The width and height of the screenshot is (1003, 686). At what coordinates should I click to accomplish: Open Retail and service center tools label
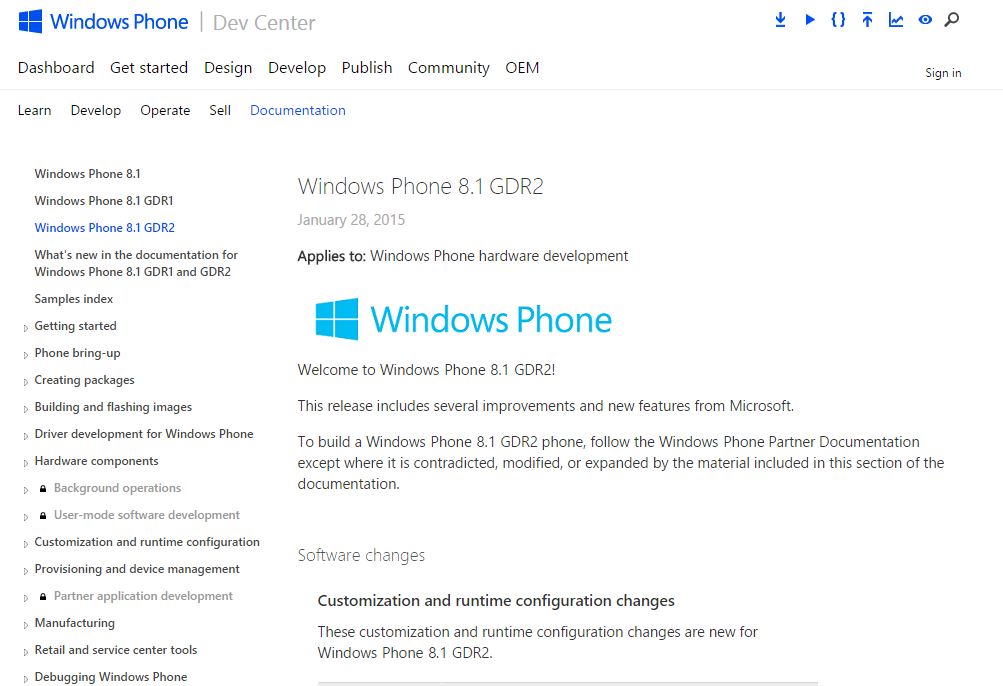116,650
